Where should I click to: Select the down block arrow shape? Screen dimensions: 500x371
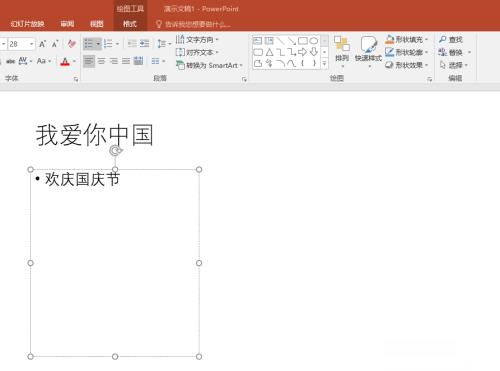pyautogui.click(x=314, y=52)
